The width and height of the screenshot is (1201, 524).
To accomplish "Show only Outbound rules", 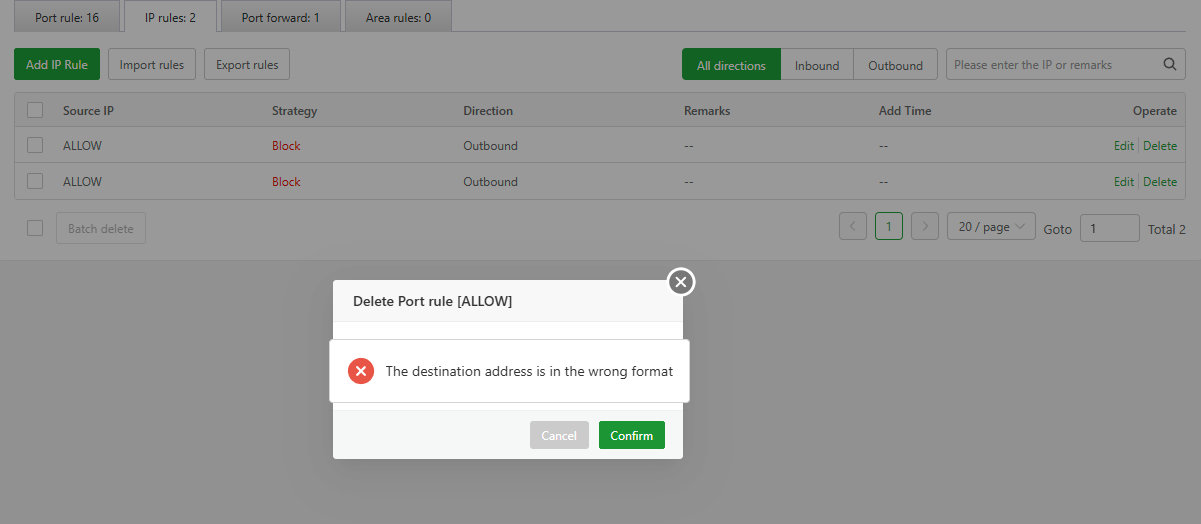I will (895, 65).
